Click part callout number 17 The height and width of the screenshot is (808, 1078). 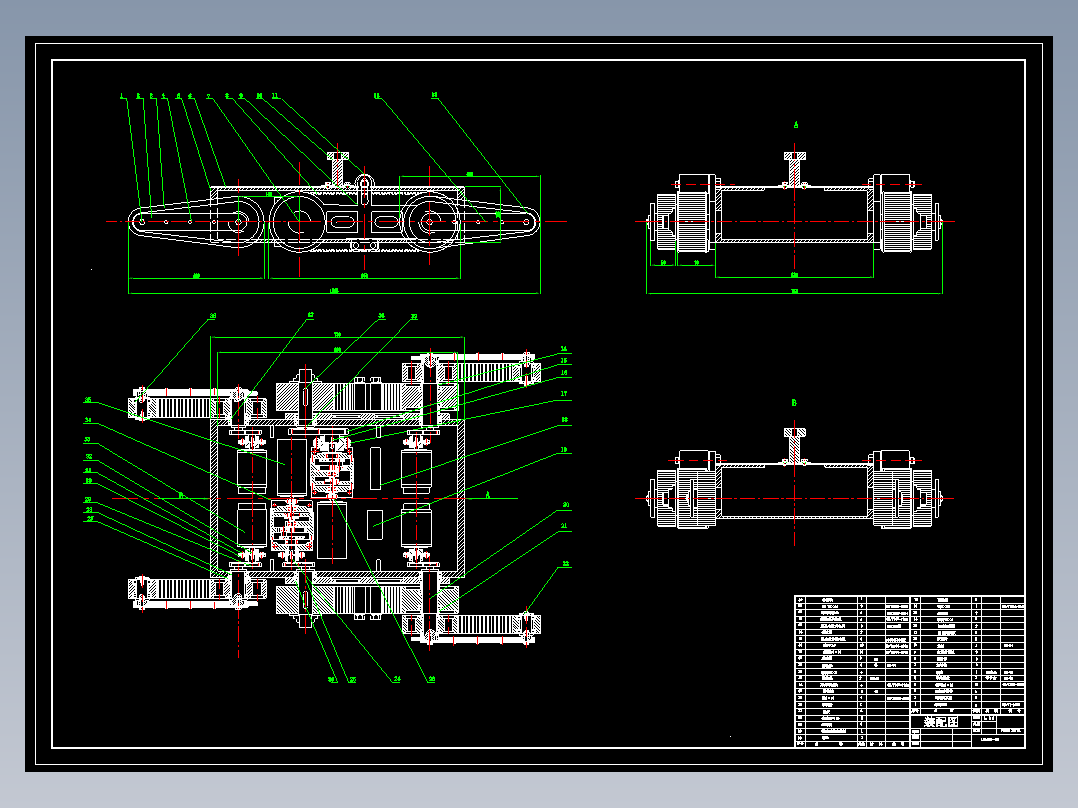coord(564,394)
